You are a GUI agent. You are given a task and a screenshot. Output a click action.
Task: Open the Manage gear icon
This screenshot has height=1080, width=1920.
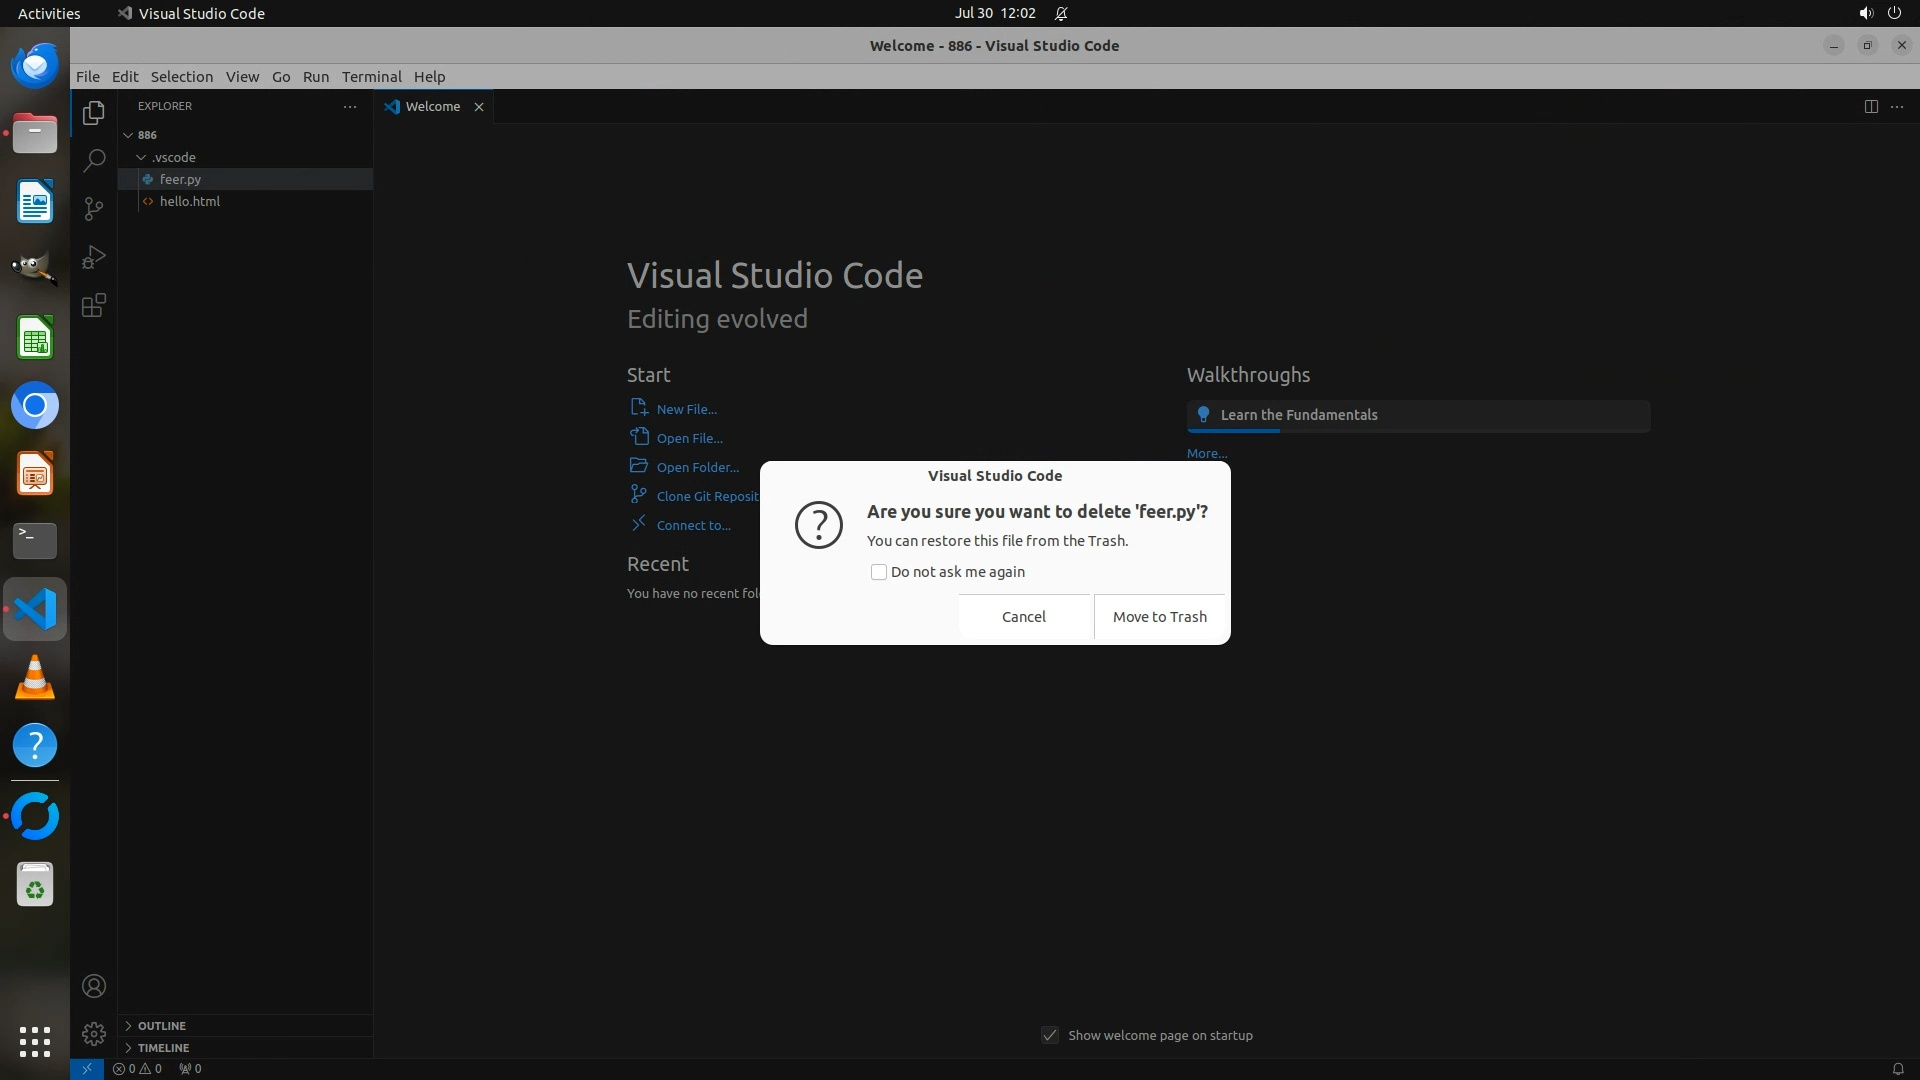coord(94,1033)
